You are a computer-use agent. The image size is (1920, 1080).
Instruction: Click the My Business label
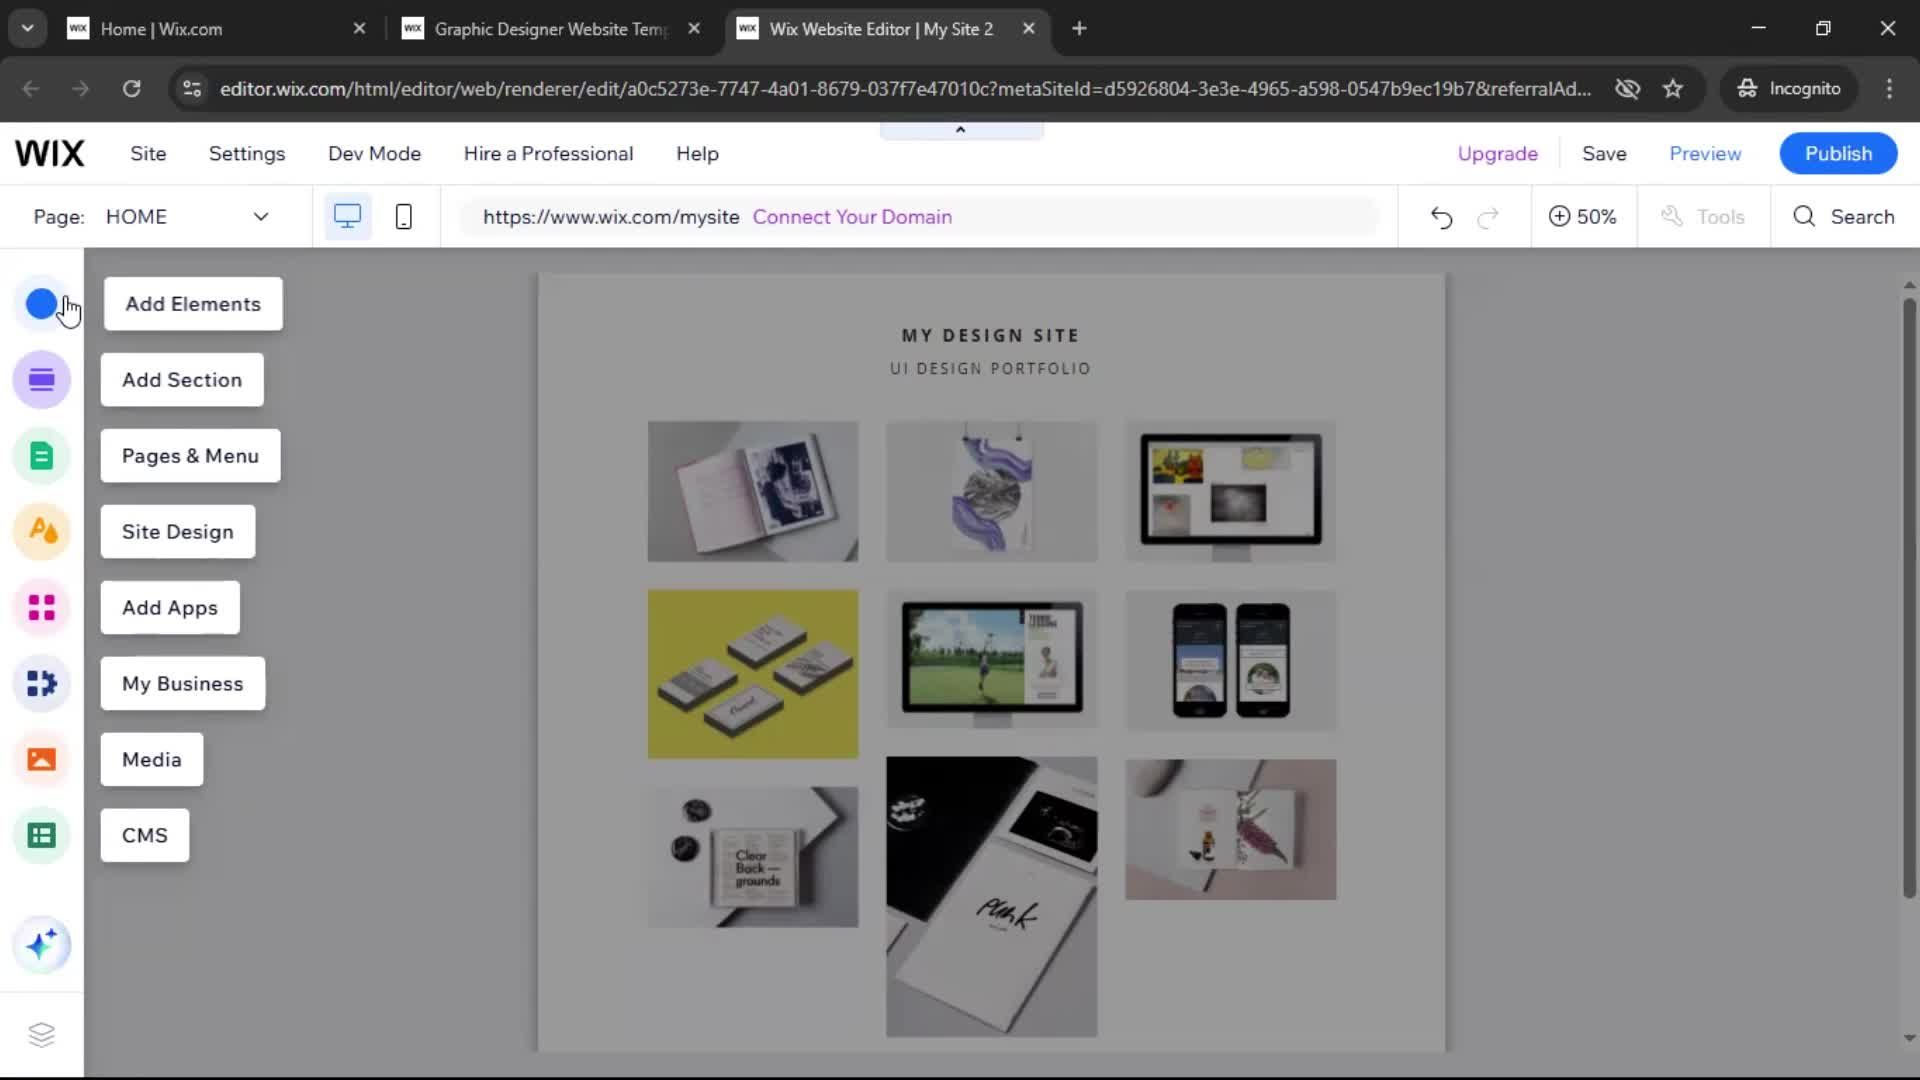(183, 684)
